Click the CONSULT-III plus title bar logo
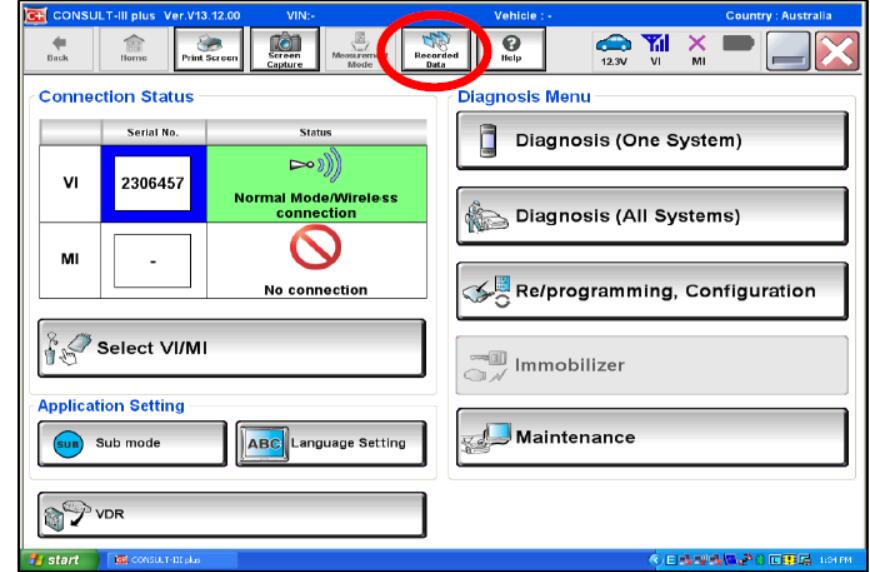The height and width of the screenshot is (572, 870). [36, 16]
